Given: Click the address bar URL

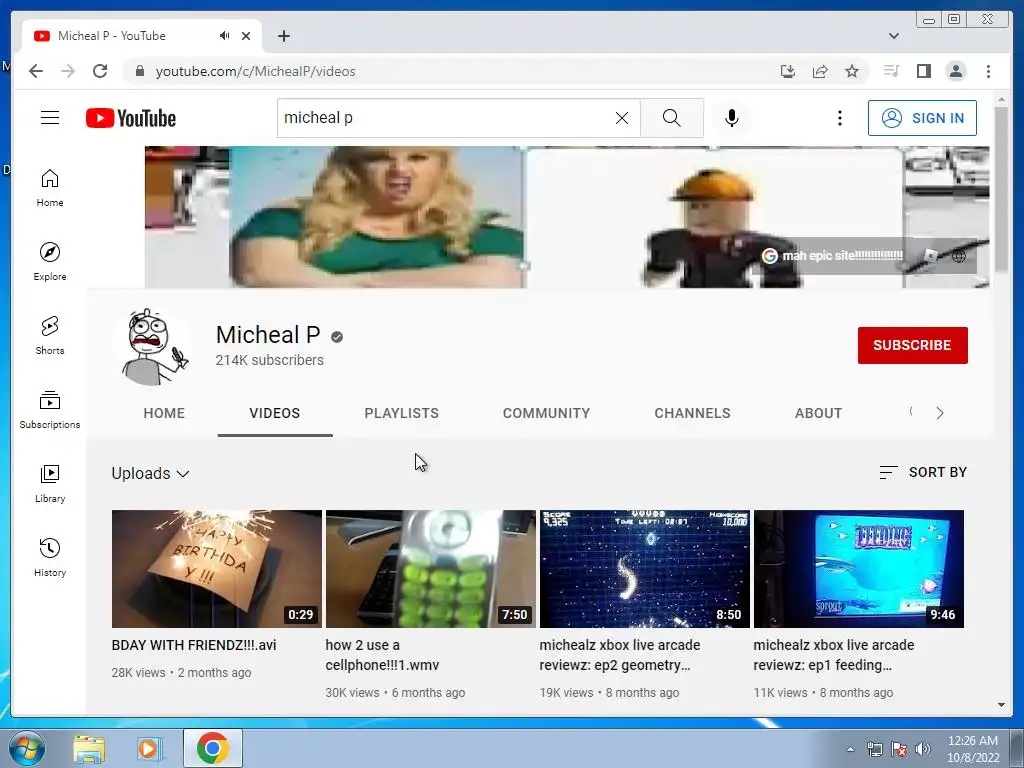Looking at the screenshot, I should (255, 71).
